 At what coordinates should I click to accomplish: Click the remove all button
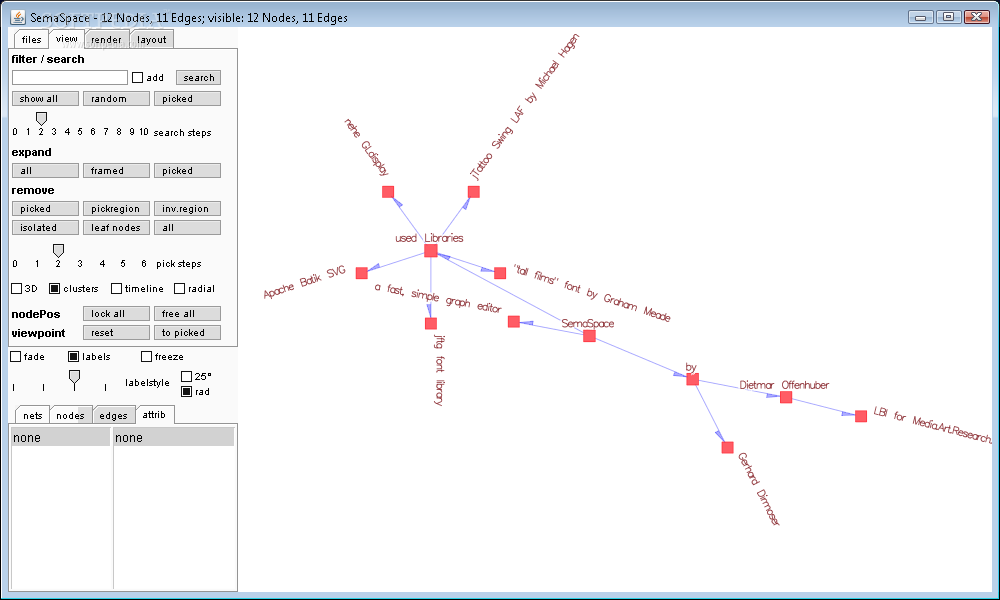(188, 228)
